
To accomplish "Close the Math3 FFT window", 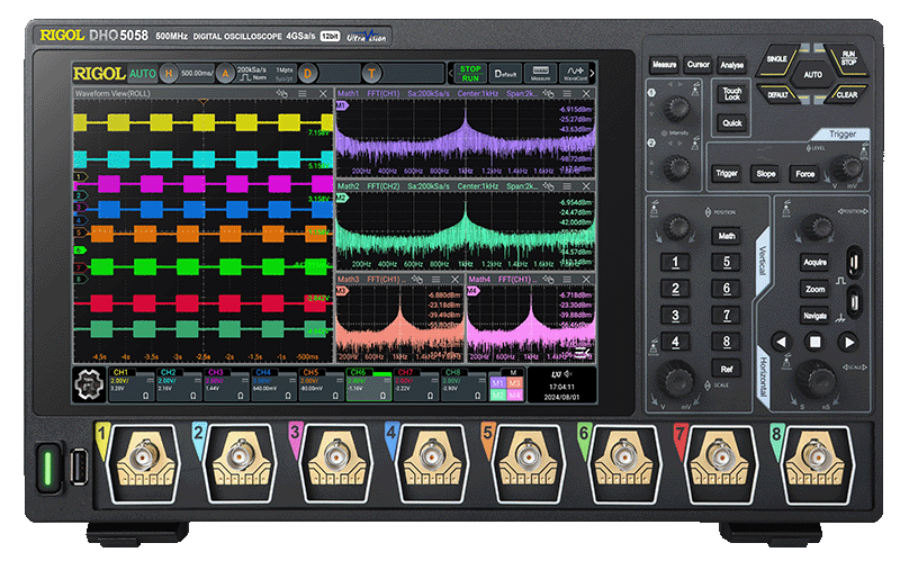I will point(455,279).
